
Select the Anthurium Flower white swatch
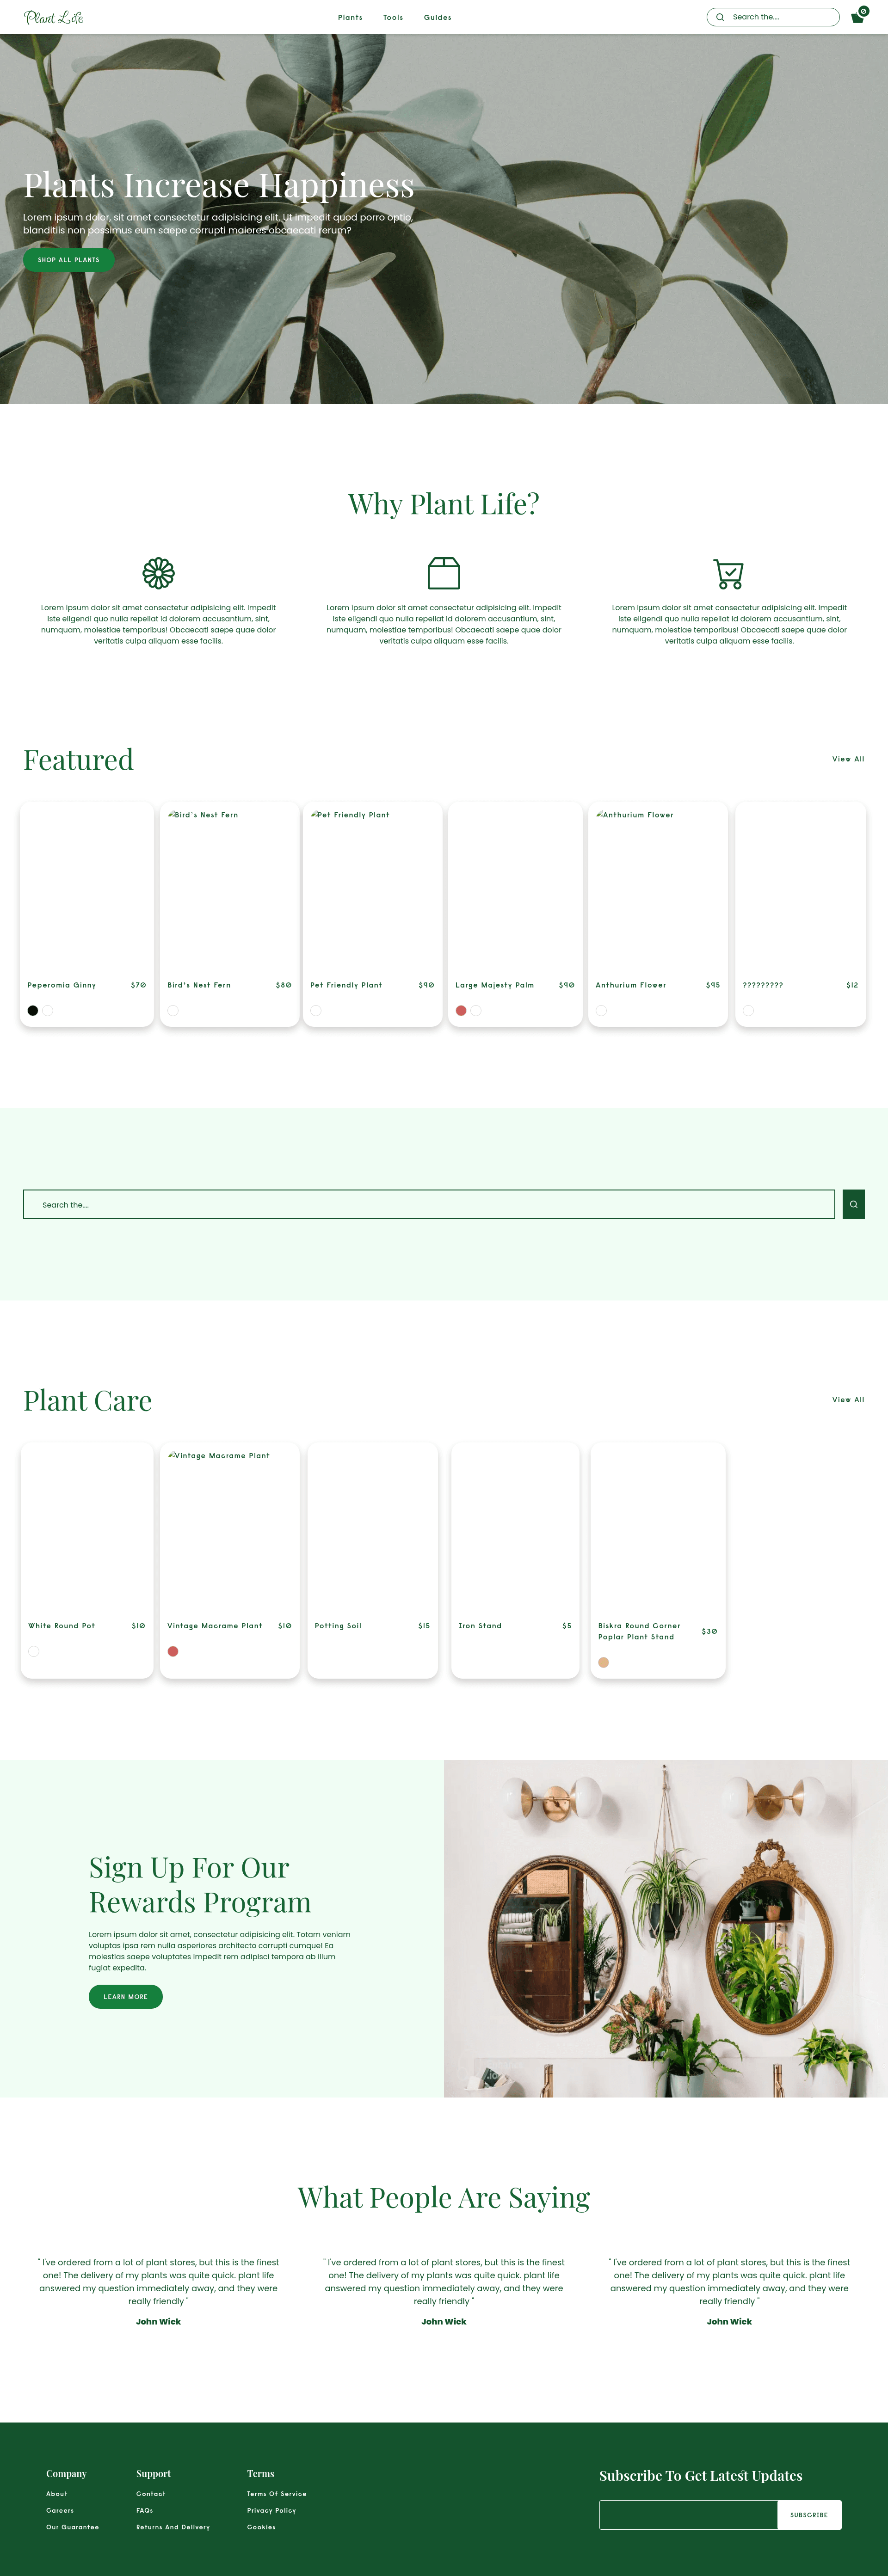coord(601,1011)
